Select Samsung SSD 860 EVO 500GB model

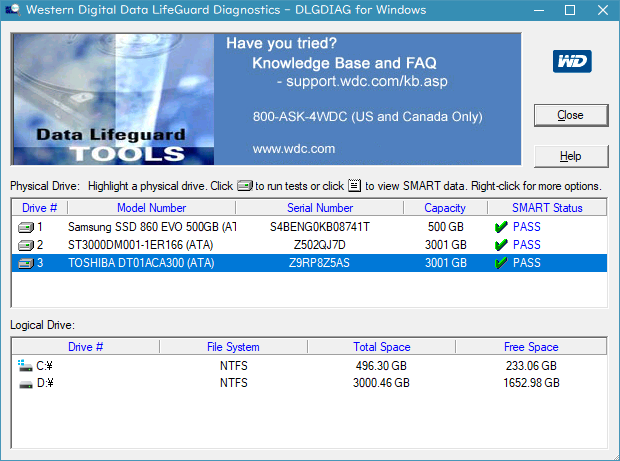tap(152, 227)
